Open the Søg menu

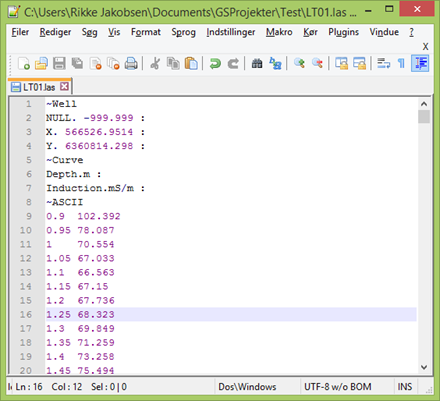pyautogui.click(x=90, y=32)
